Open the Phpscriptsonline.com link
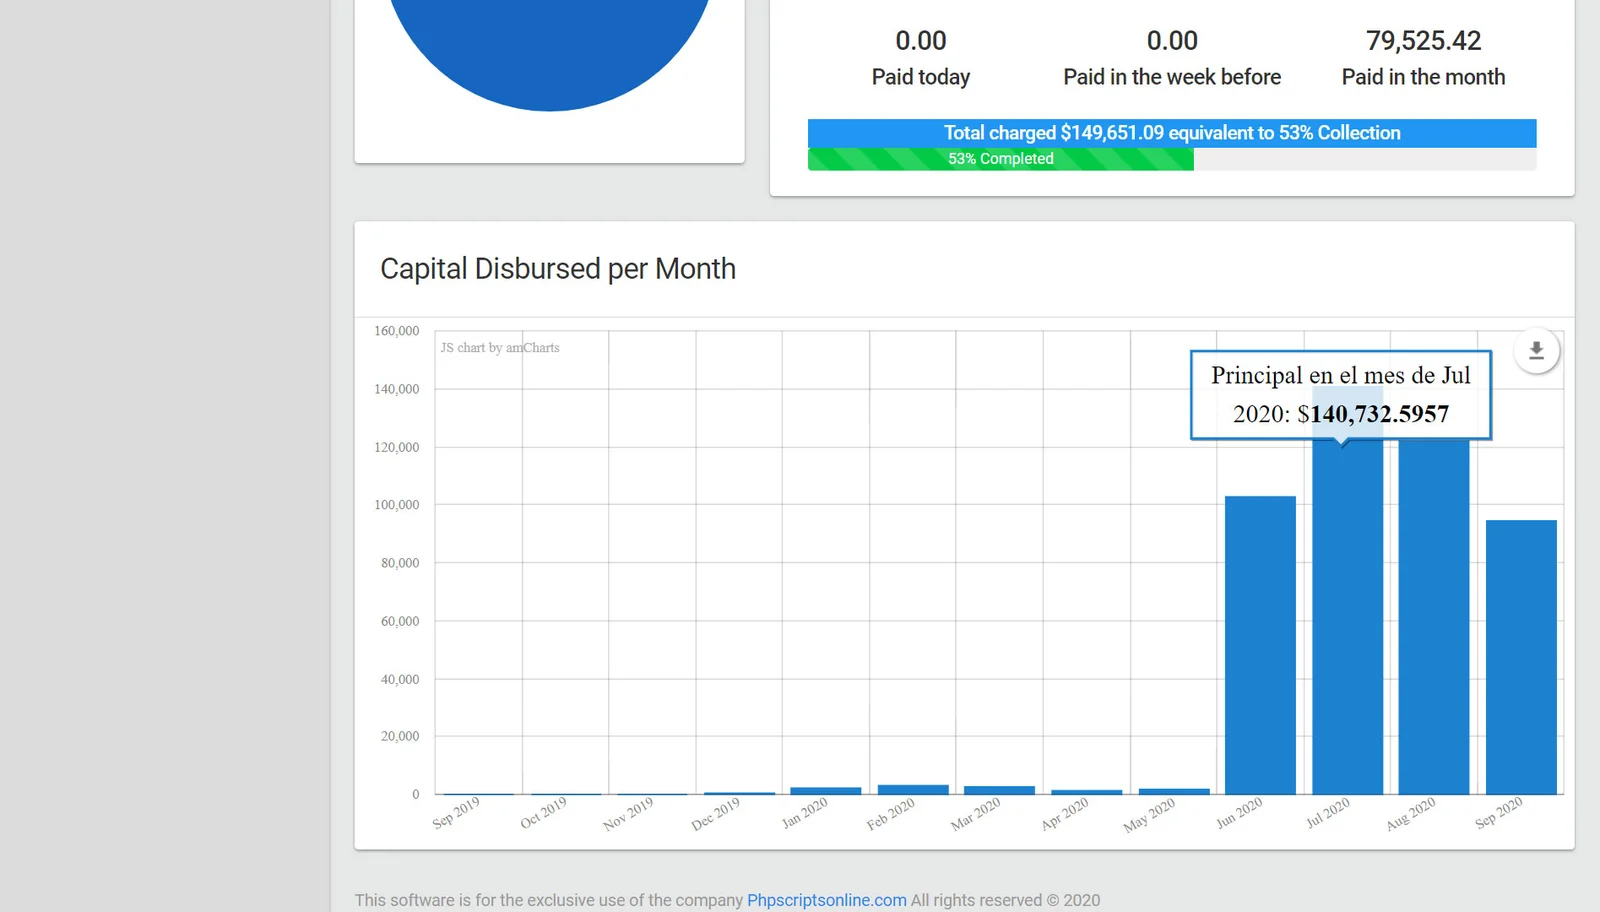The height and width of the screenshot is (912, 1600). click(826, 900)
